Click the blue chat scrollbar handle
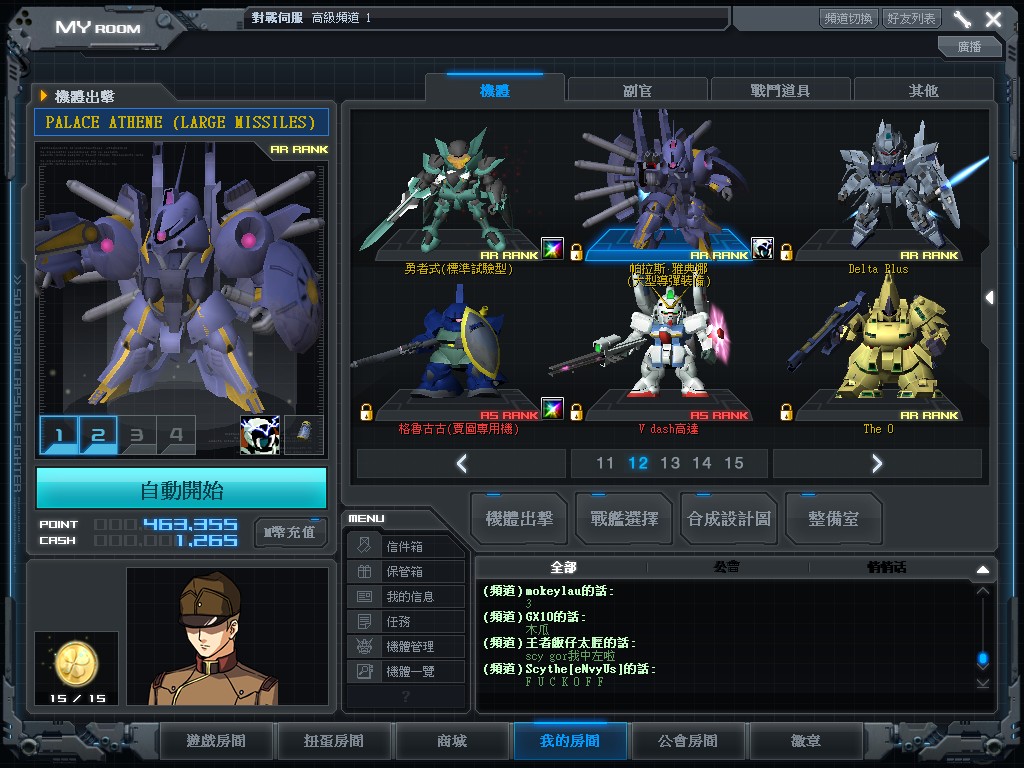Screen dimensions: 1024x768 [x=982, y=659]
